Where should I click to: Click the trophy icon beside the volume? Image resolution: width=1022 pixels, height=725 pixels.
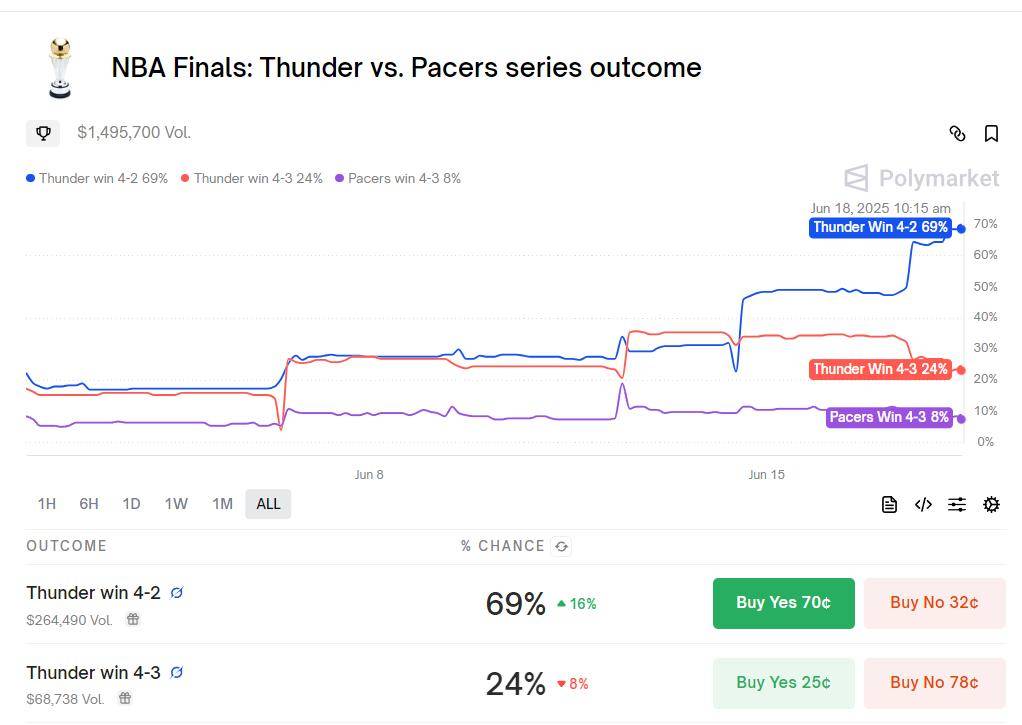(43, 133)
